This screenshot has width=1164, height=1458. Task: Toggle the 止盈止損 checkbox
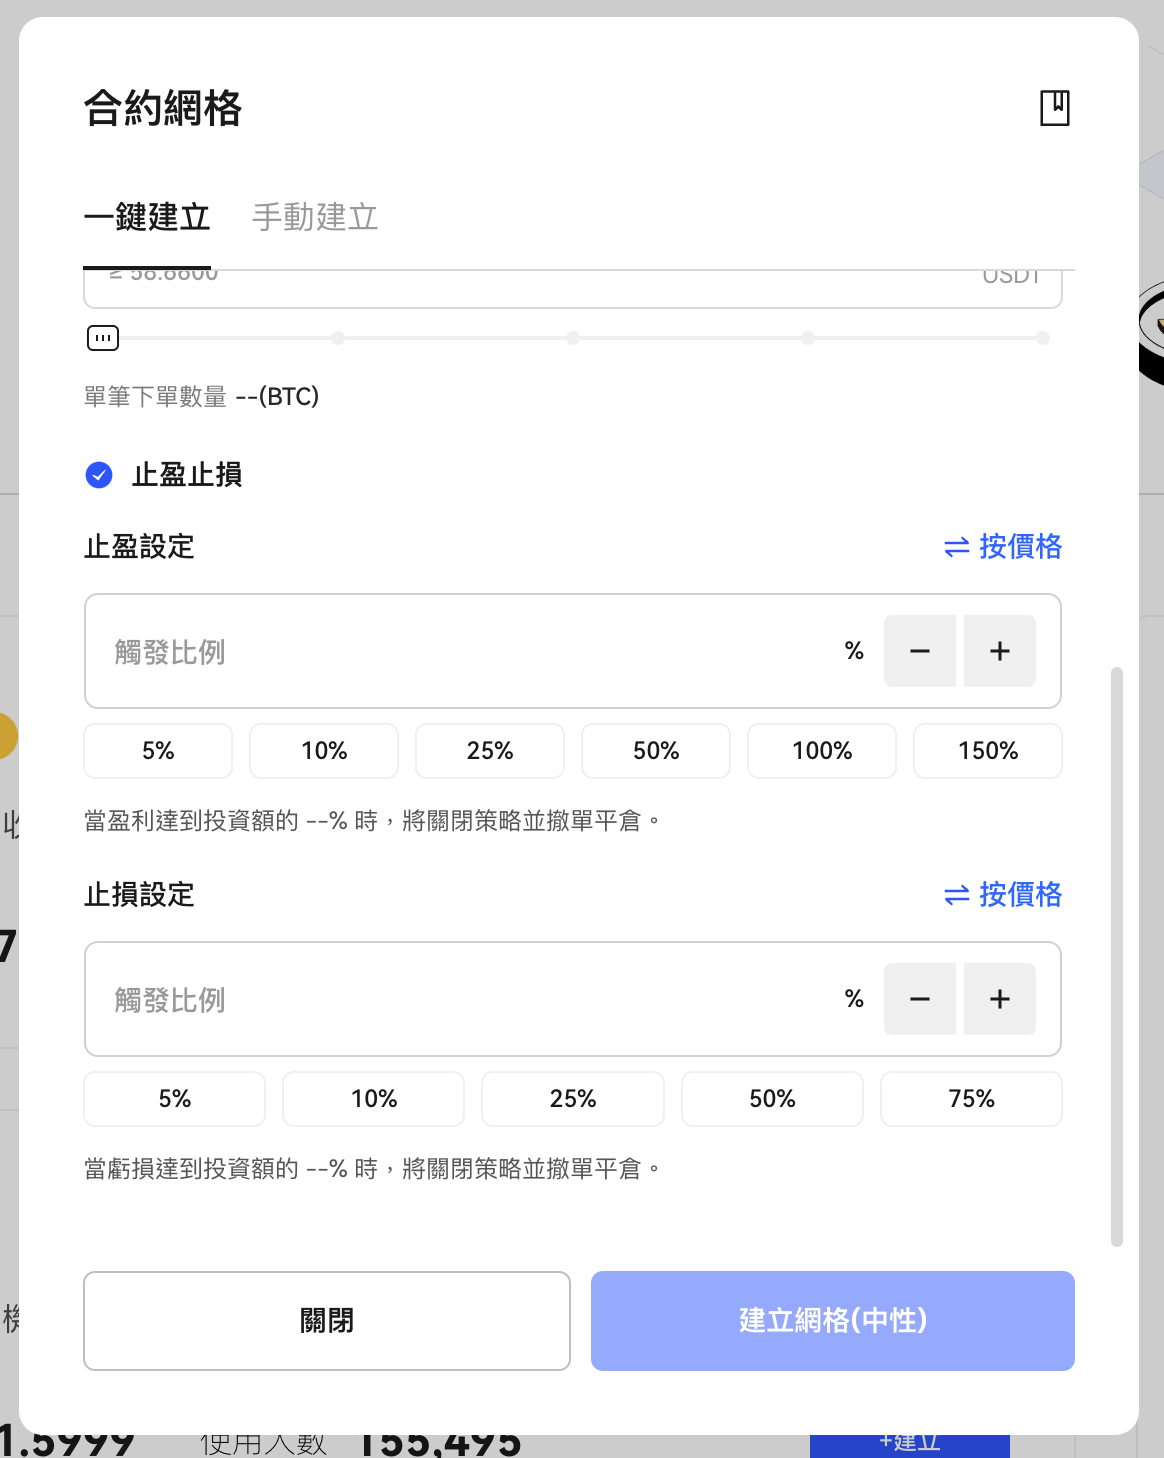pyautogui.click(x=99, y=475)
